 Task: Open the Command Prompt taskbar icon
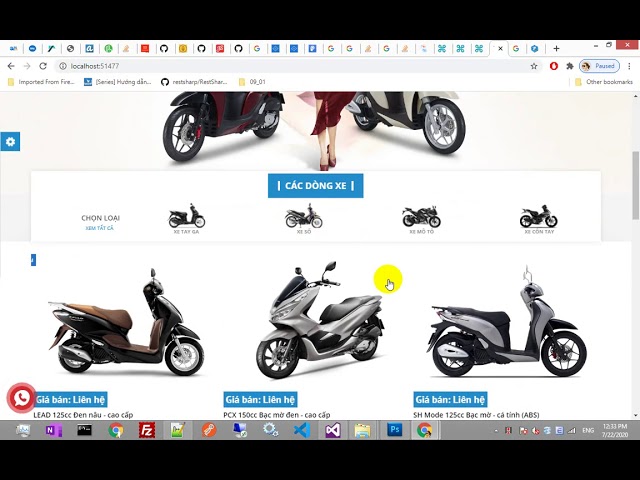coord(84,430)
